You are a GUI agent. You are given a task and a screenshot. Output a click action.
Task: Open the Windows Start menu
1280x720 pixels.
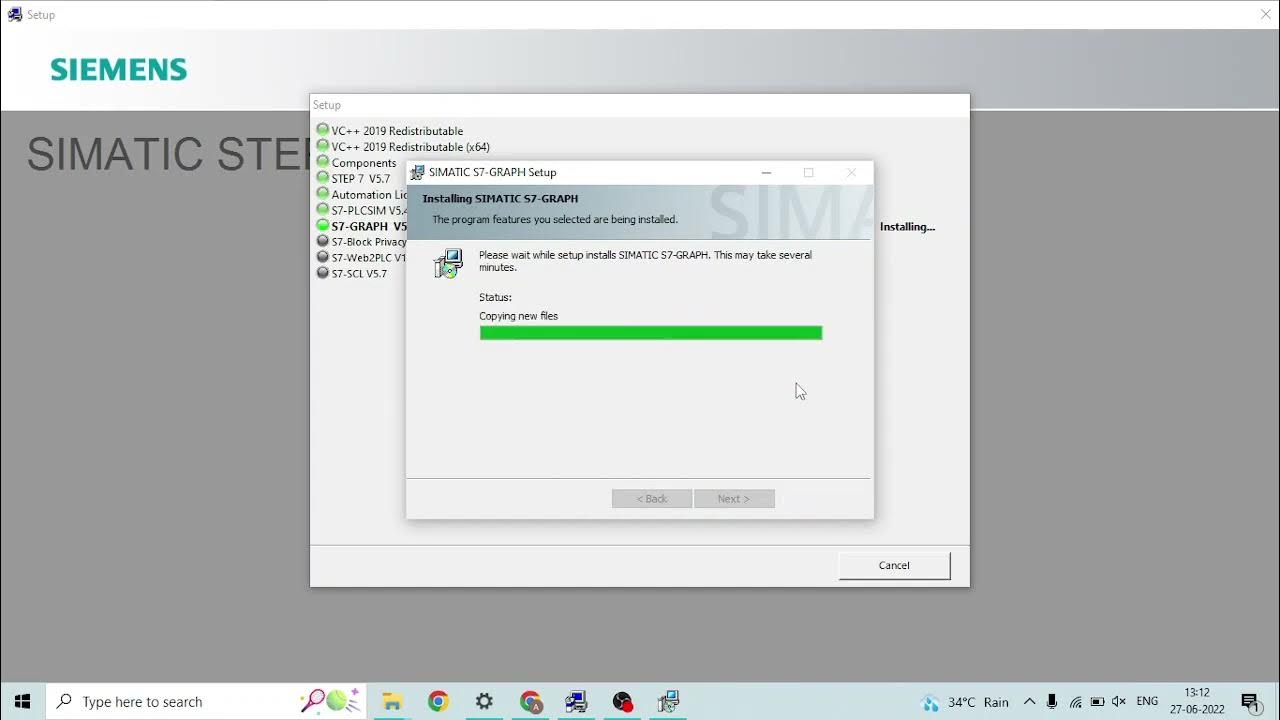pyautogui.click(x=23, y=701)
